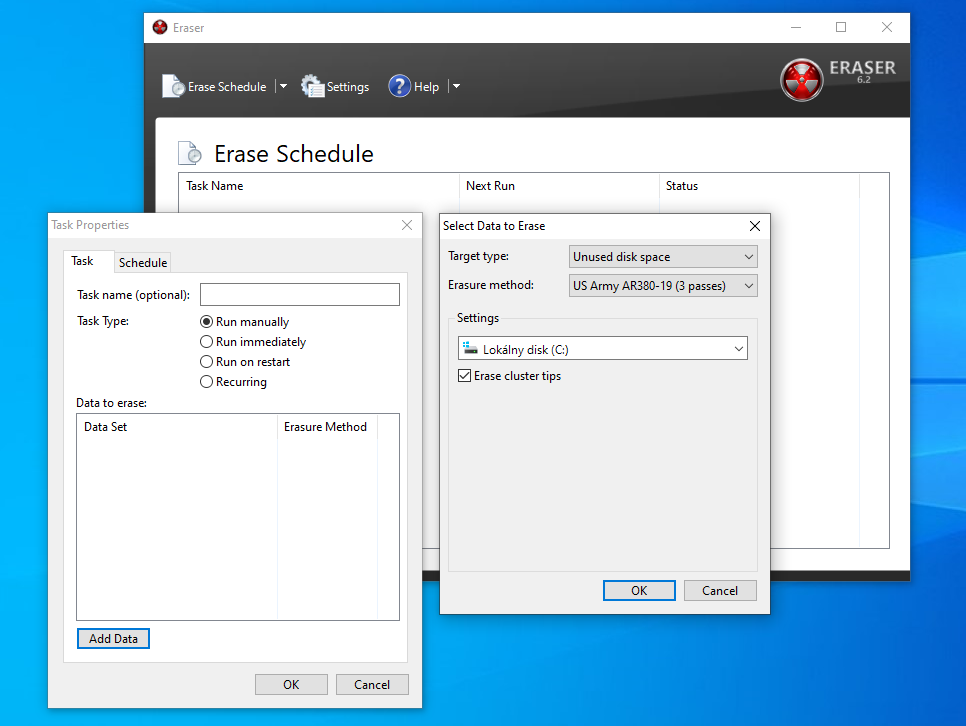
Task: Expand the Erase Schedule dropdown arrow
Action: pyautogui.click(x=283, y=87)
